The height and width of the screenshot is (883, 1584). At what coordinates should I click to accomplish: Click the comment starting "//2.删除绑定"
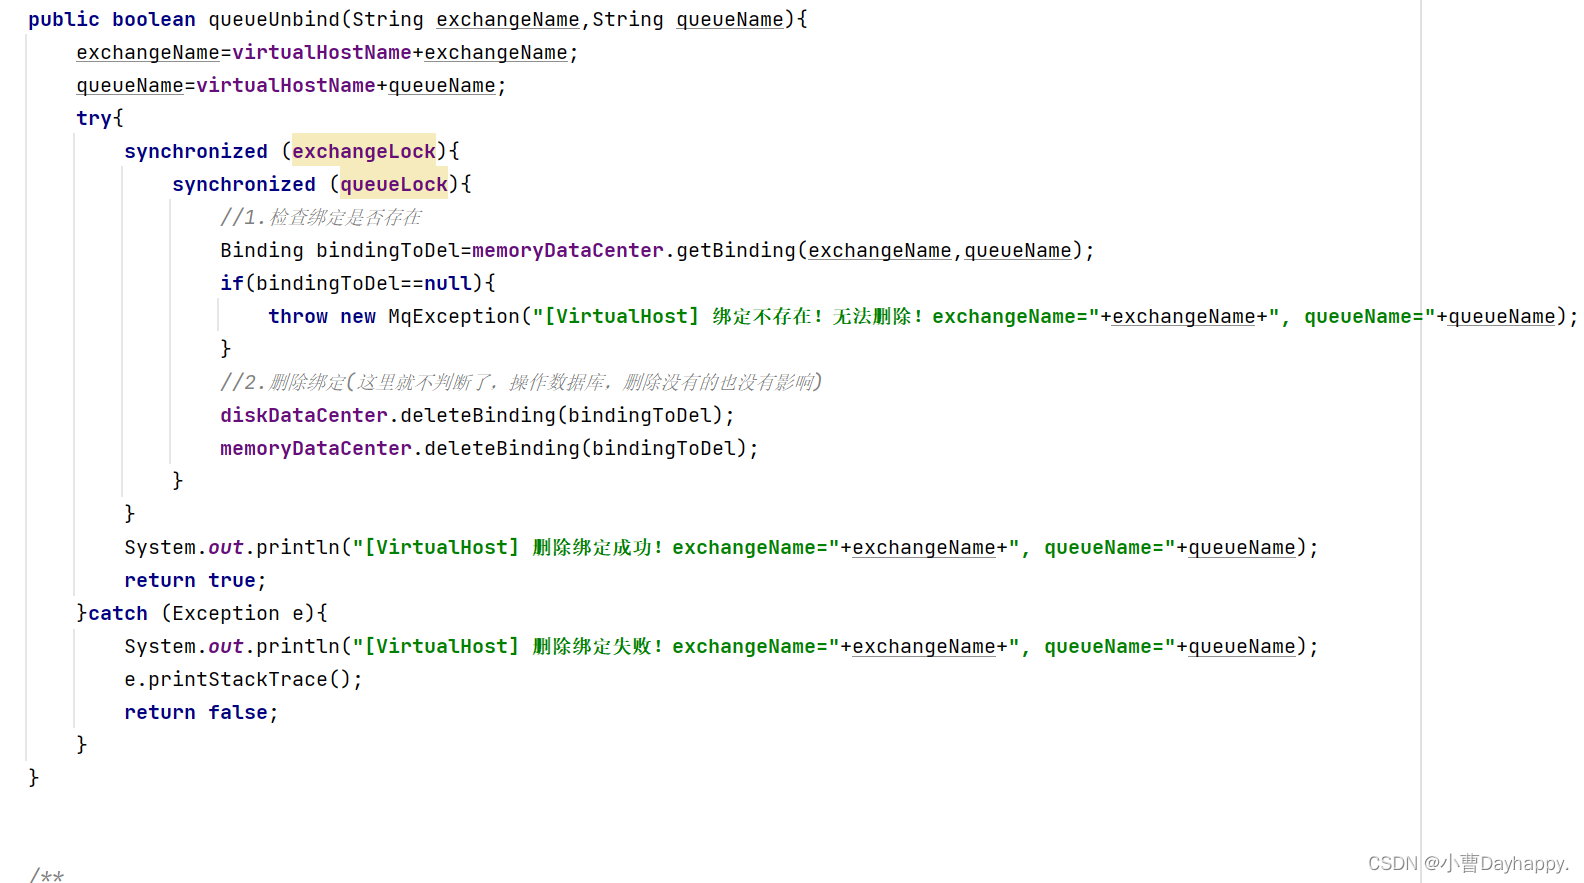[521, 382]
